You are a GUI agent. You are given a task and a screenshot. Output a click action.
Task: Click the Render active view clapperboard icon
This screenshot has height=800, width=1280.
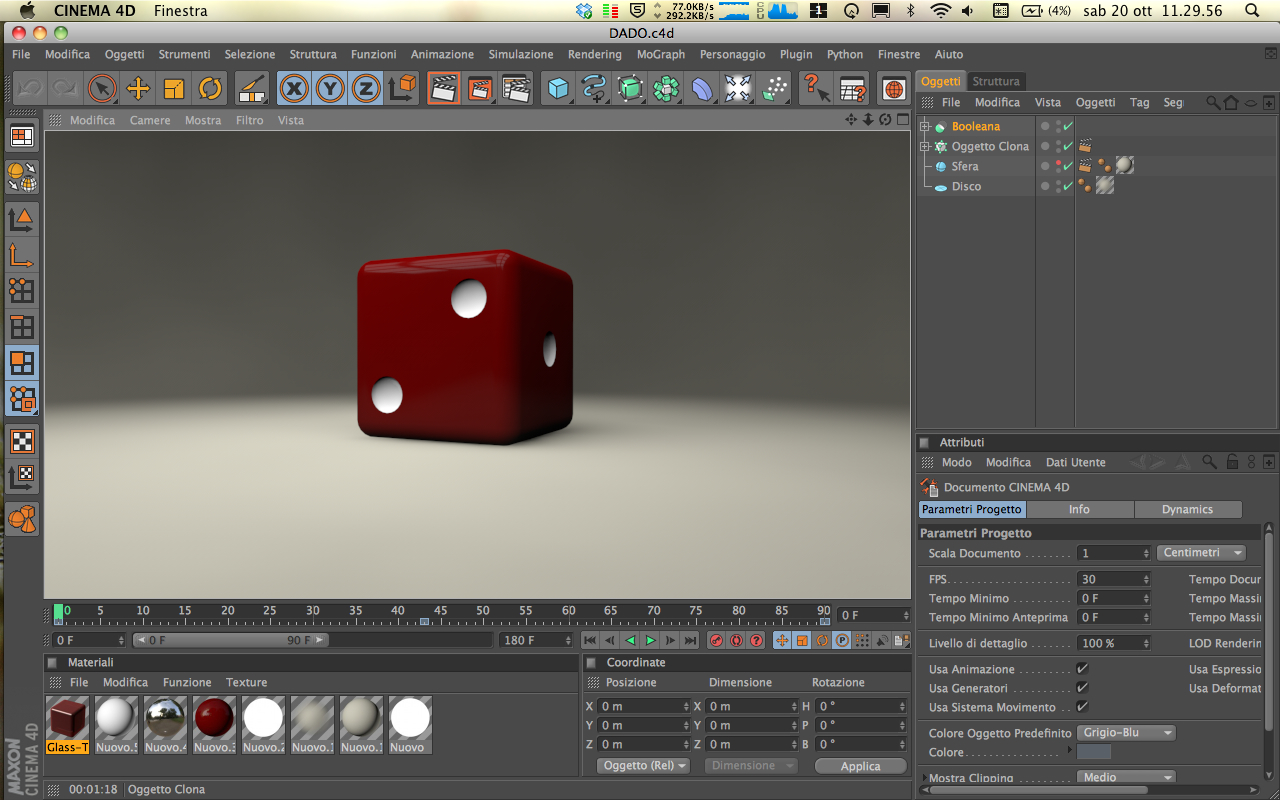443,89
